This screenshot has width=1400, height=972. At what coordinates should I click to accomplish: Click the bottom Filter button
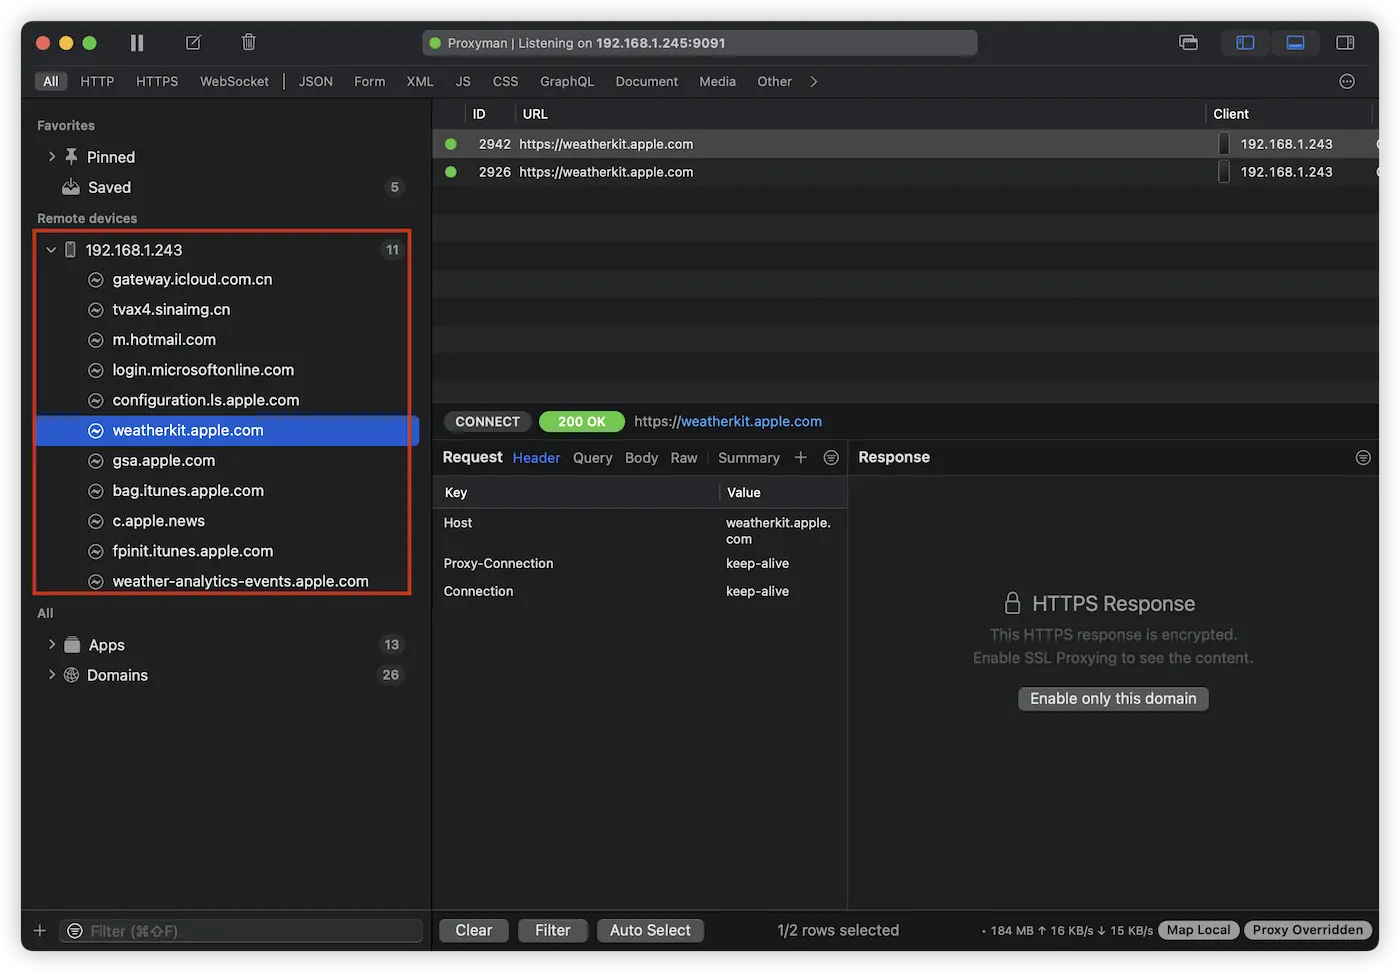click(x=553, y=931)
